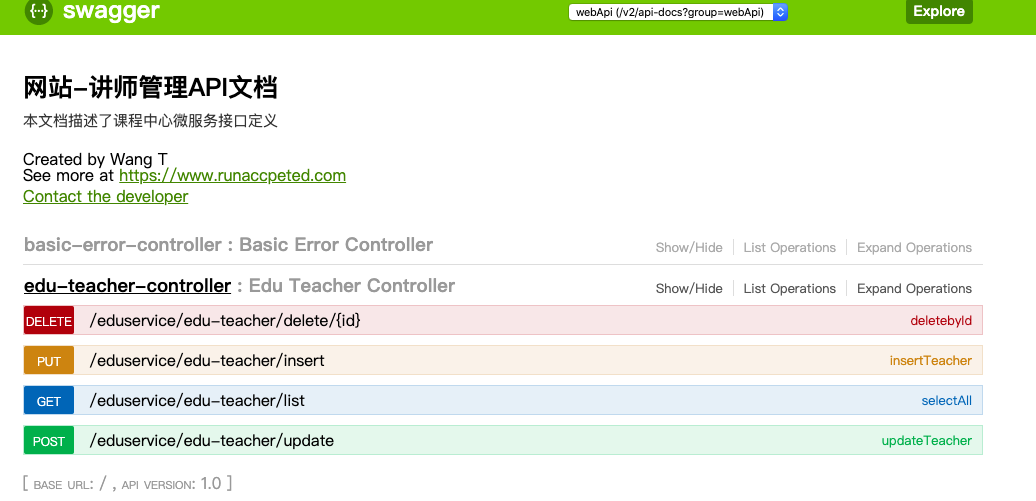Expand Operations for edu-teacher-controller
The width and height of the screenshot is (1036, 501).
[914, 289]
